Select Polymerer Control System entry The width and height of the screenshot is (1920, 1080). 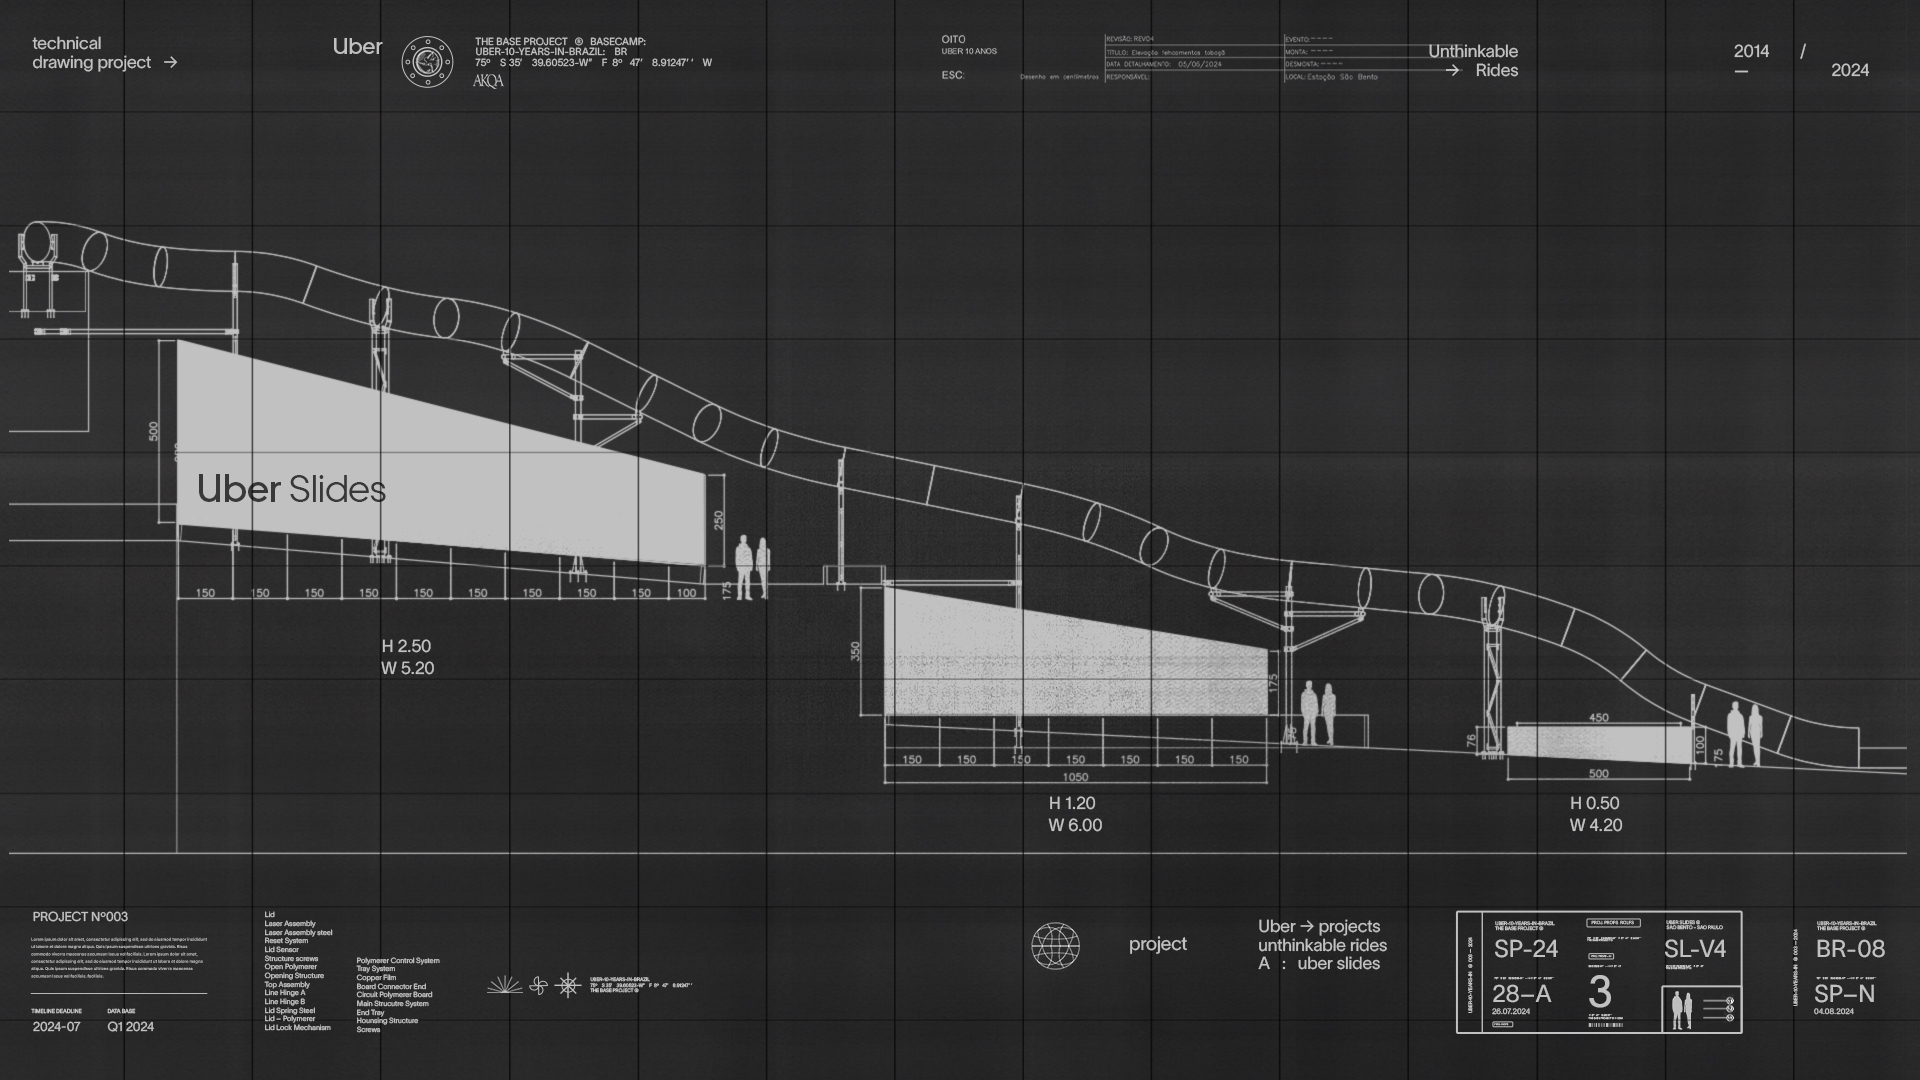point(398,960)
